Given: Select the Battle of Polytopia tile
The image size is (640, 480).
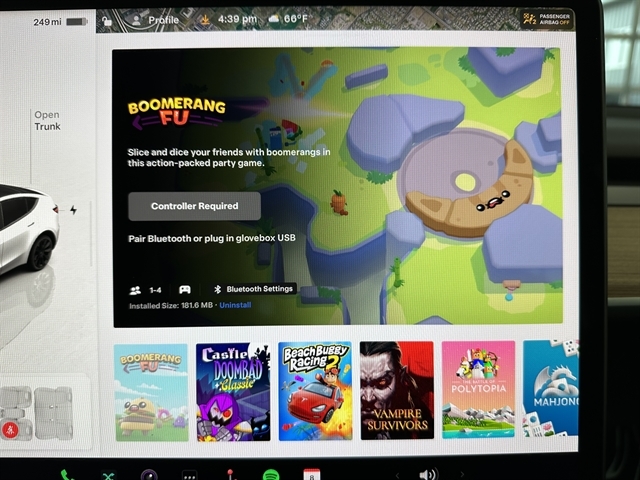Looking at the screenshot, I should 478,390.
